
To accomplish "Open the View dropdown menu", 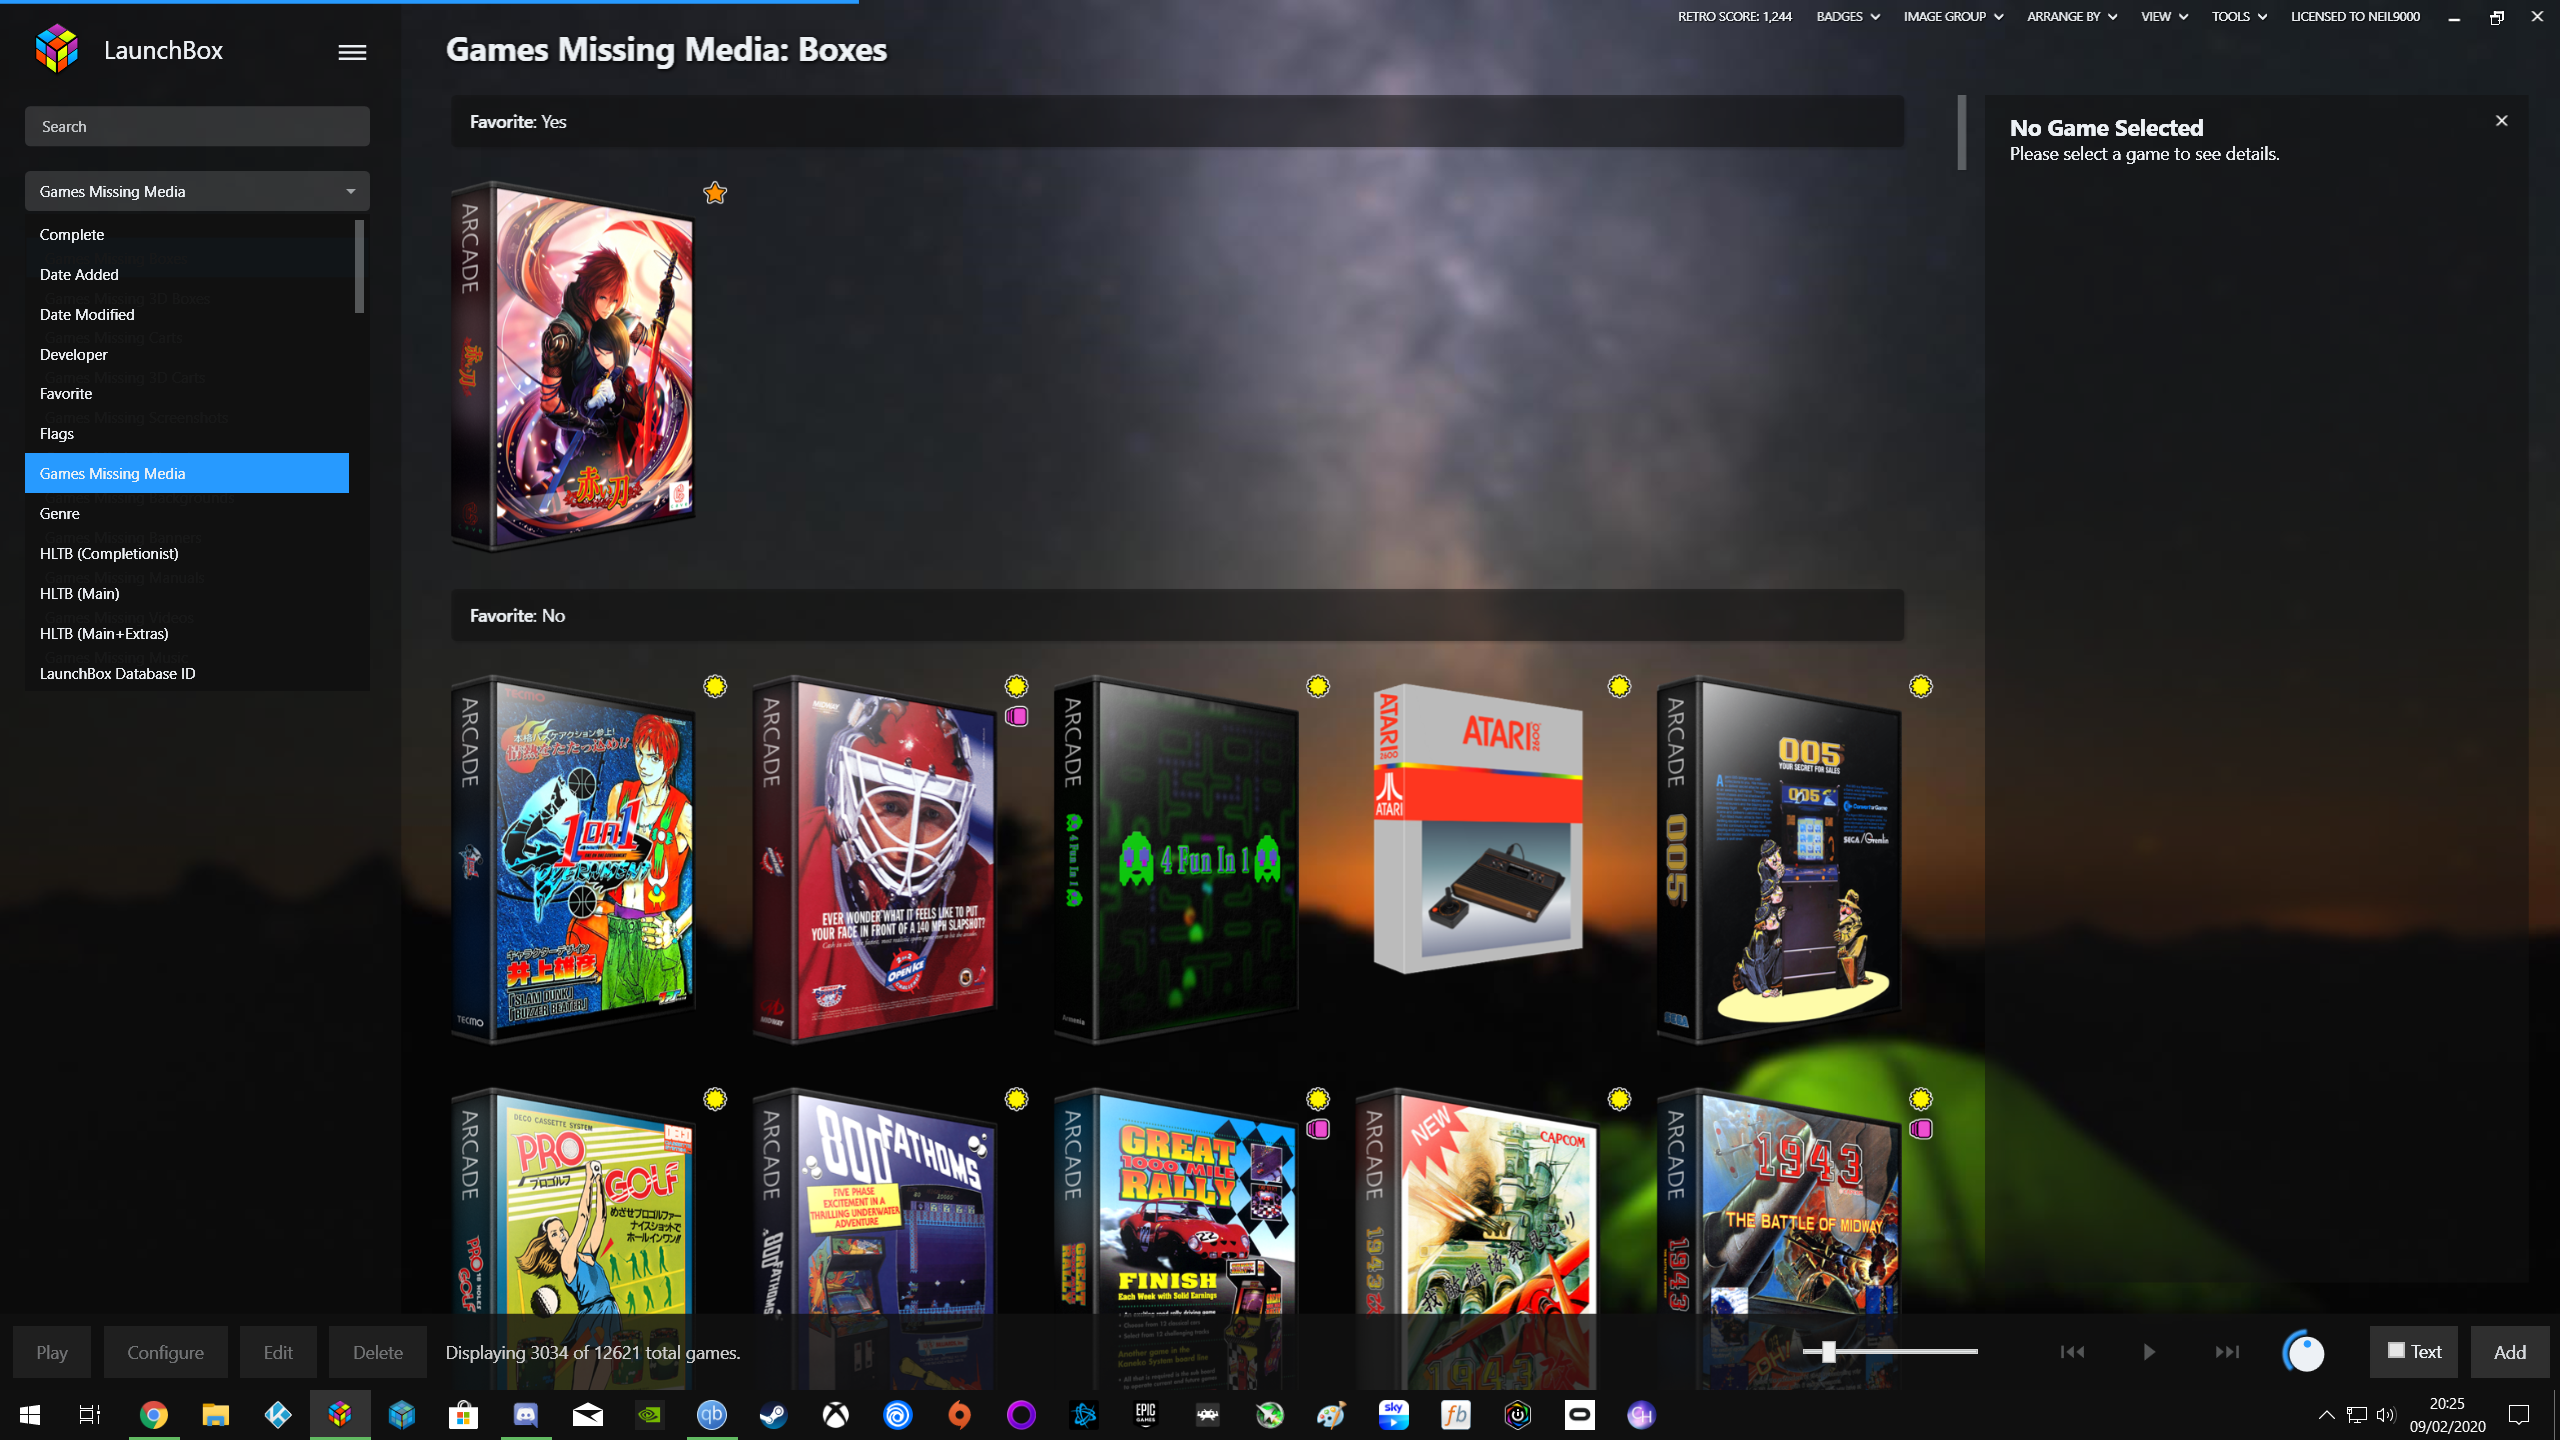I will pos(2164,17).
